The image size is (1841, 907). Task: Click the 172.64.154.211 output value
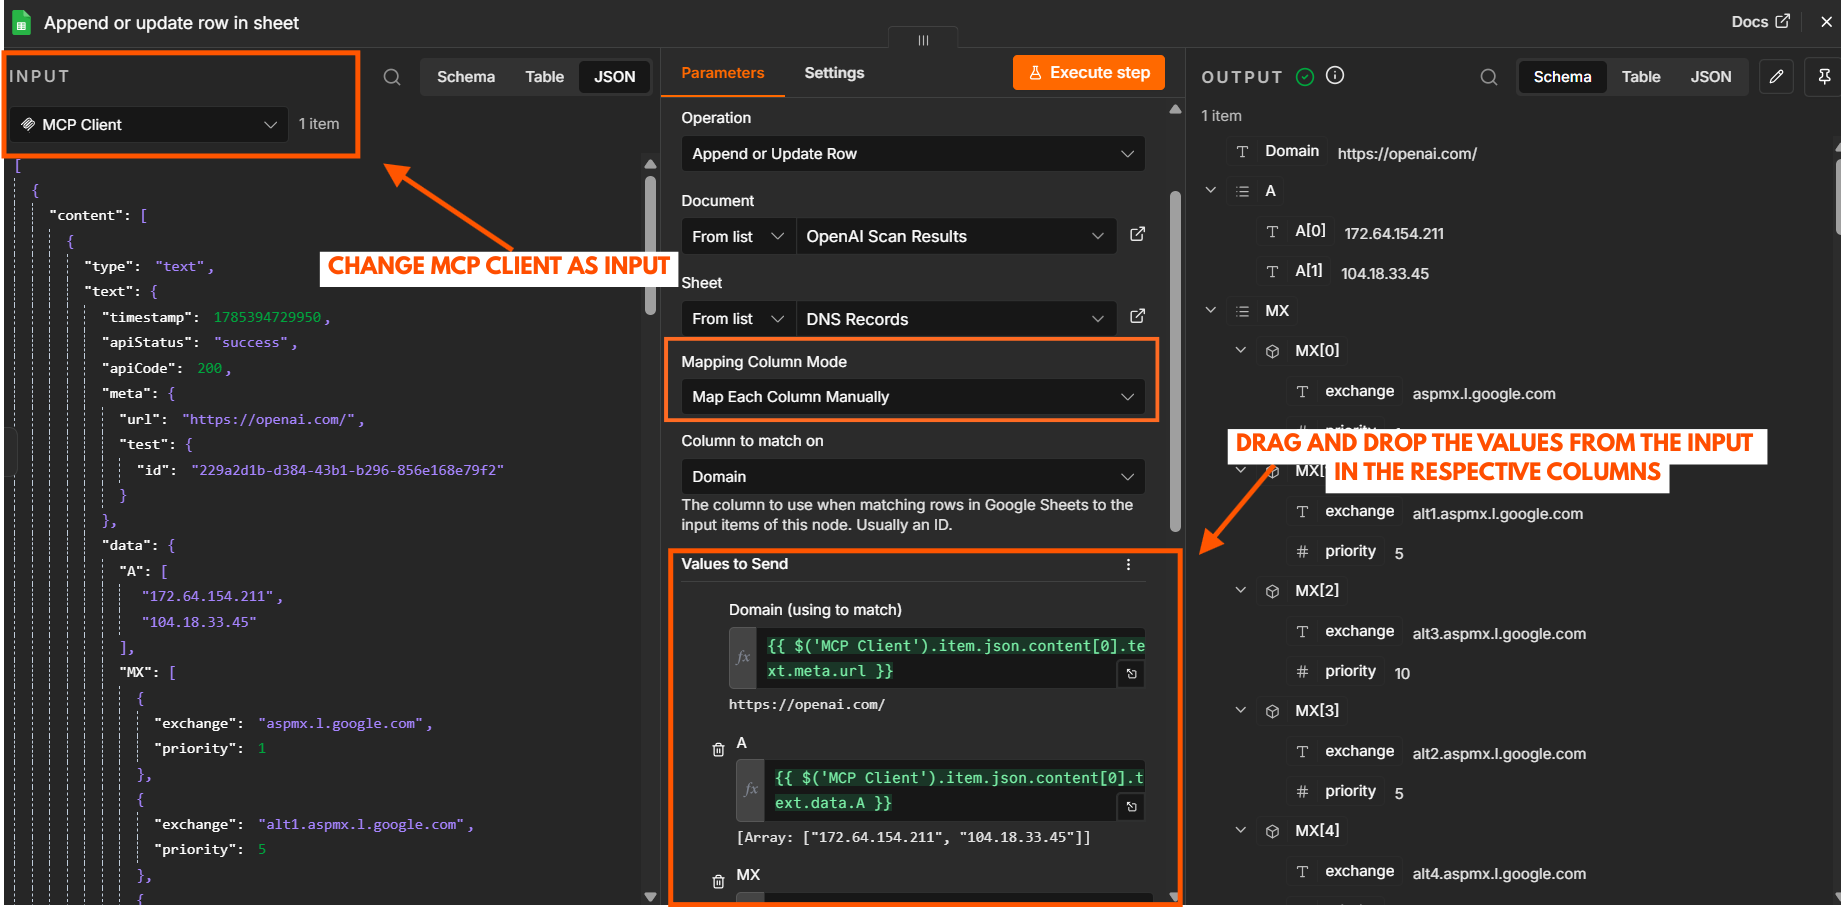click(x=1394, y=234)
